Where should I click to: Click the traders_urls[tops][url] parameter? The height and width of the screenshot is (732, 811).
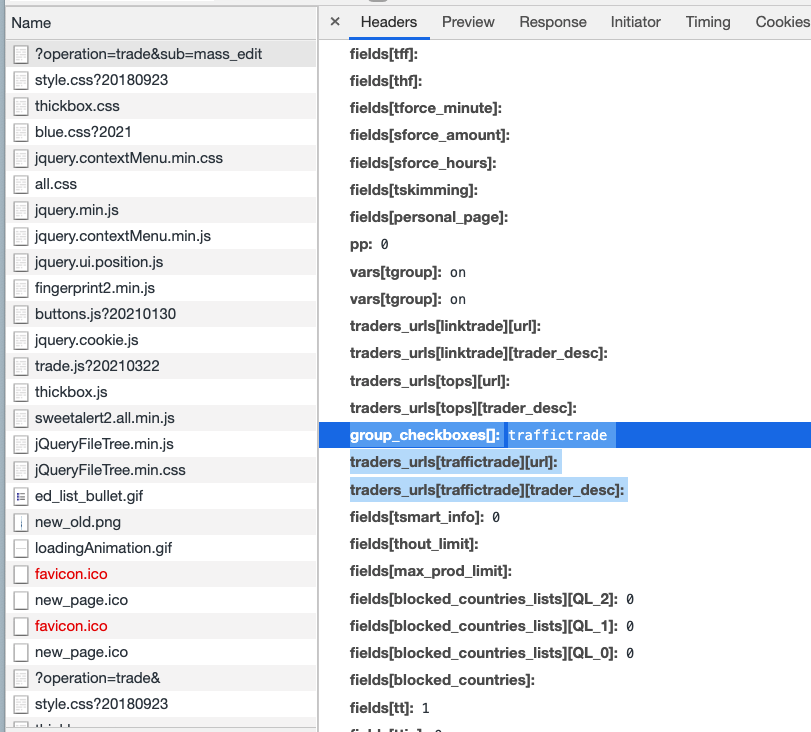430,381
